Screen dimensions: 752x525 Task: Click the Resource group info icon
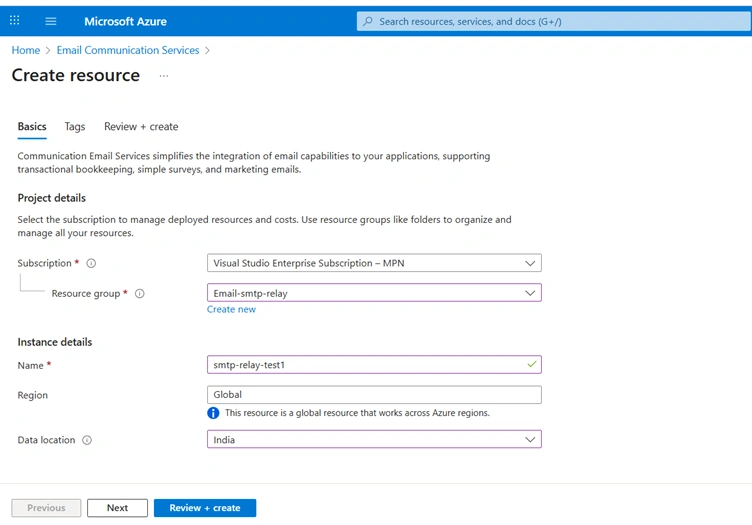140,293
